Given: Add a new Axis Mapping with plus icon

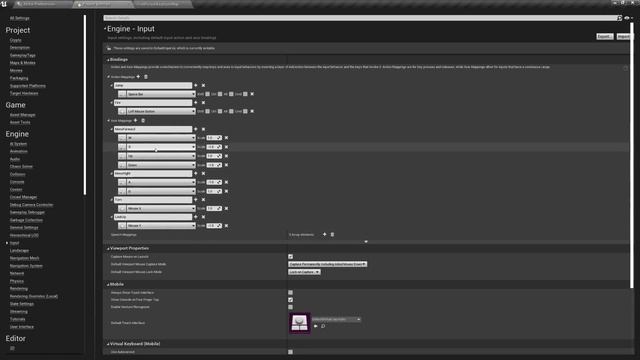Looking at the screenshot, I should pos(136,120).
